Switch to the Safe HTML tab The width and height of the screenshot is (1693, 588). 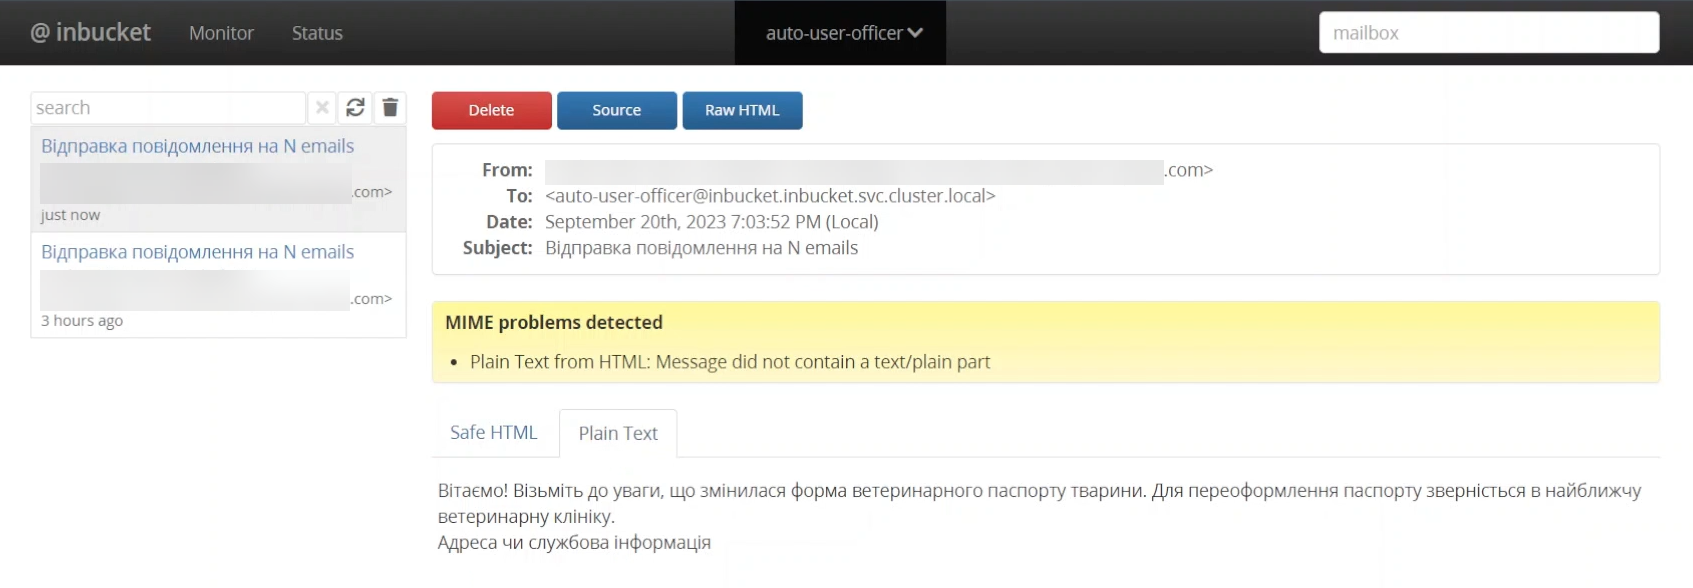pyautogui.click(x=494, y=433)
